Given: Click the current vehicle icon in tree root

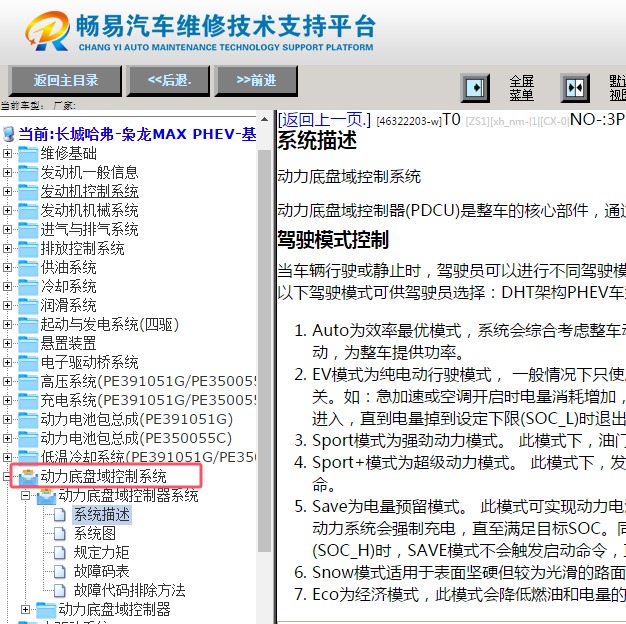Looking at the screenshot, I should [8, 134].
